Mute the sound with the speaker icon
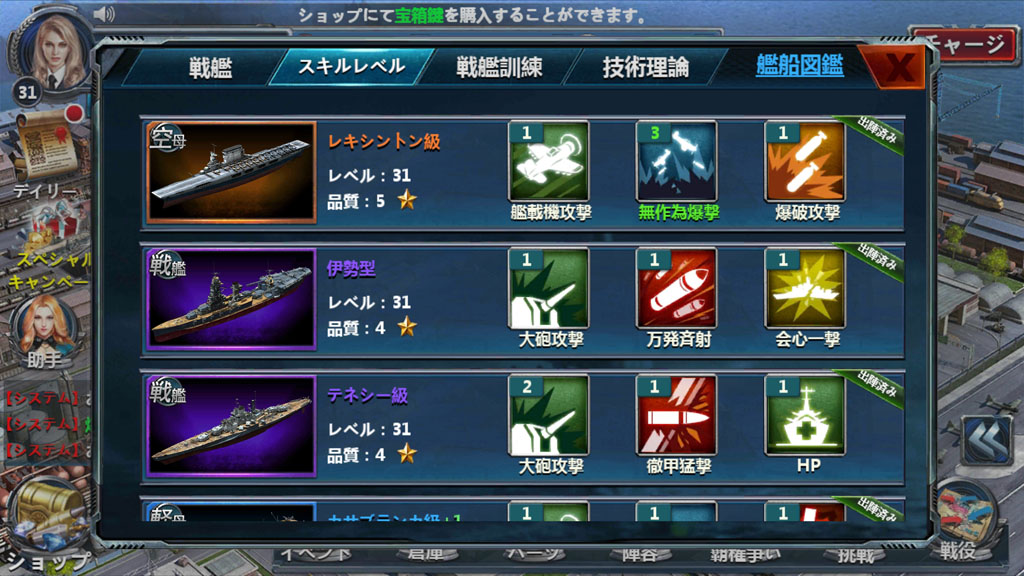This screenshot has width=1024, height=576. (x=104, y=14)
